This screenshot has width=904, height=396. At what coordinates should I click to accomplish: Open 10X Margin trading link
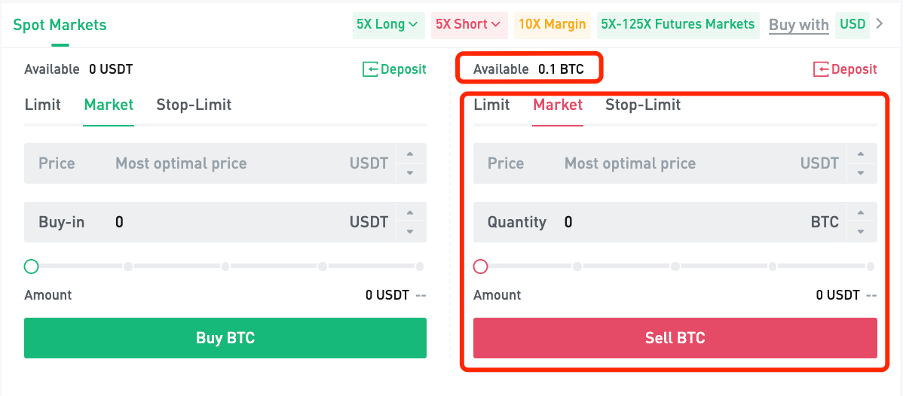pos(552,25)
